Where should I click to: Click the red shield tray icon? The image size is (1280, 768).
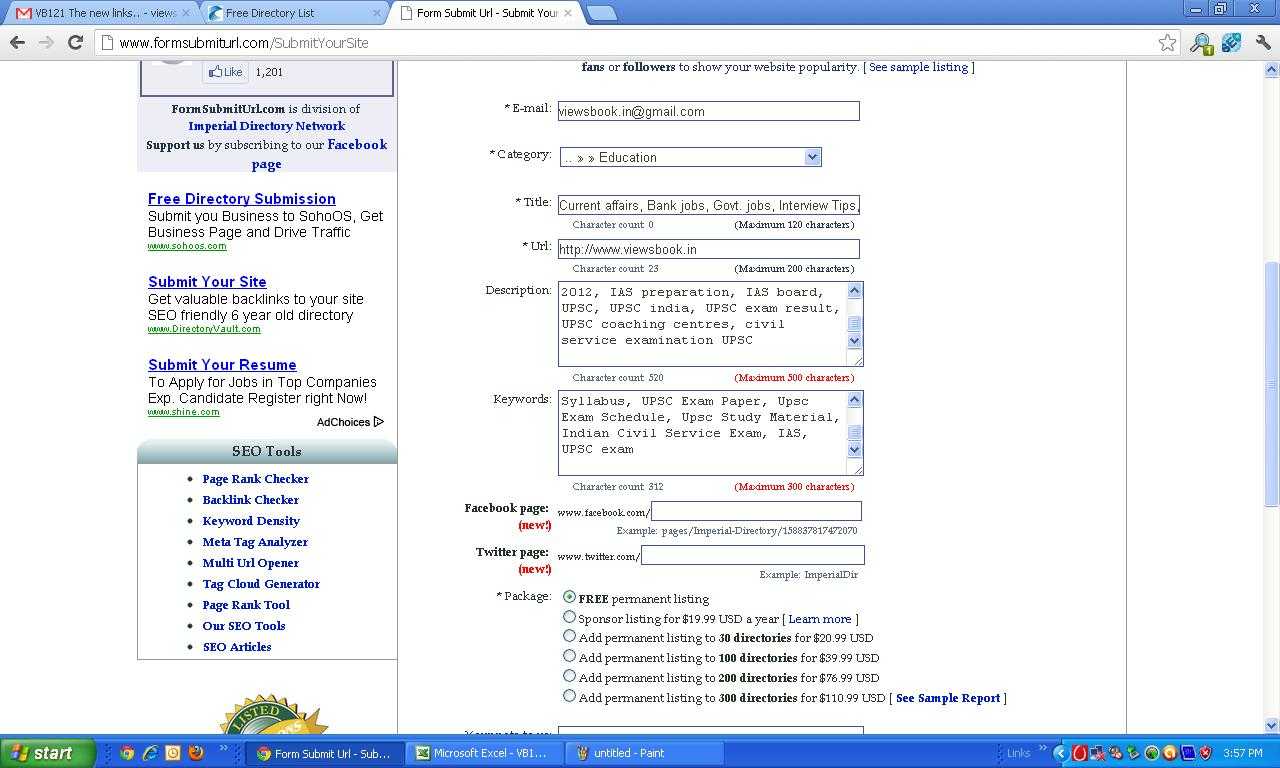click(1205, 753)
